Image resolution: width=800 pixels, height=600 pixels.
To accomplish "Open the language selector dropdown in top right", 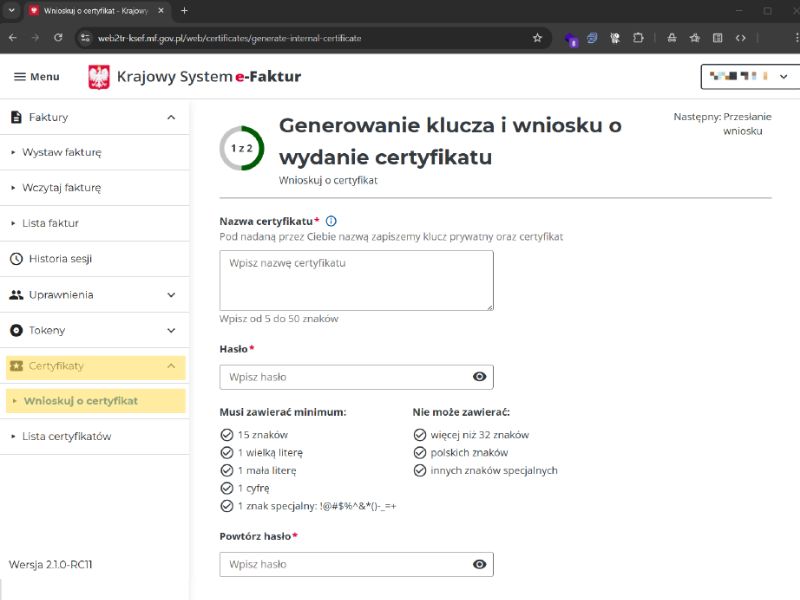I will 745,75.
